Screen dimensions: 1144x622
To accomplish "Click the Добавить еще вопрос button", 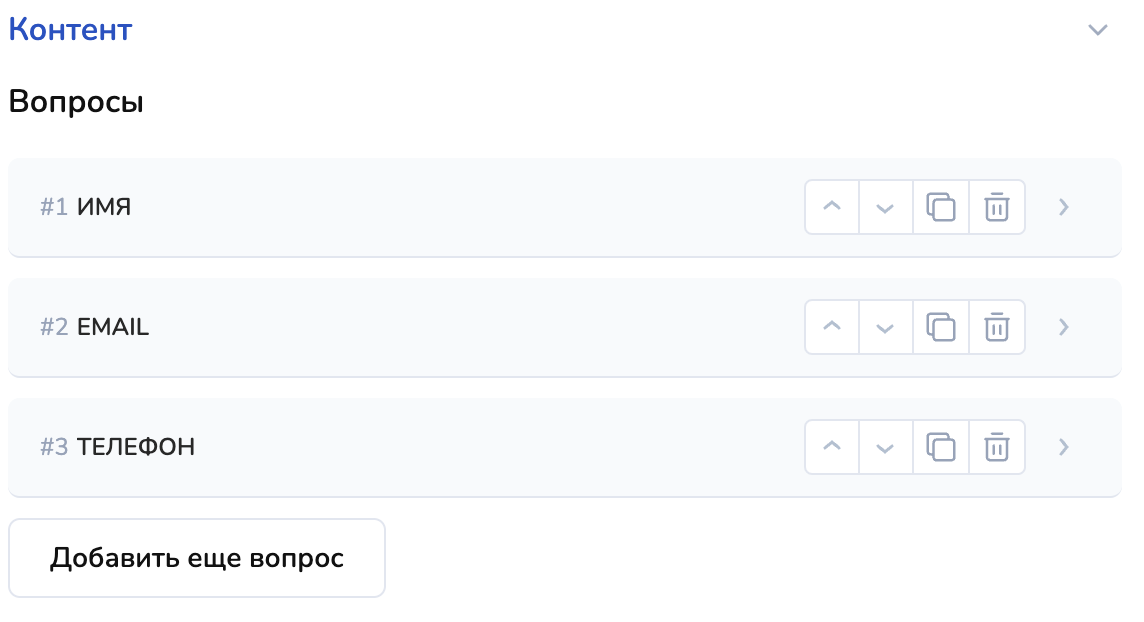I will point(197,558).
